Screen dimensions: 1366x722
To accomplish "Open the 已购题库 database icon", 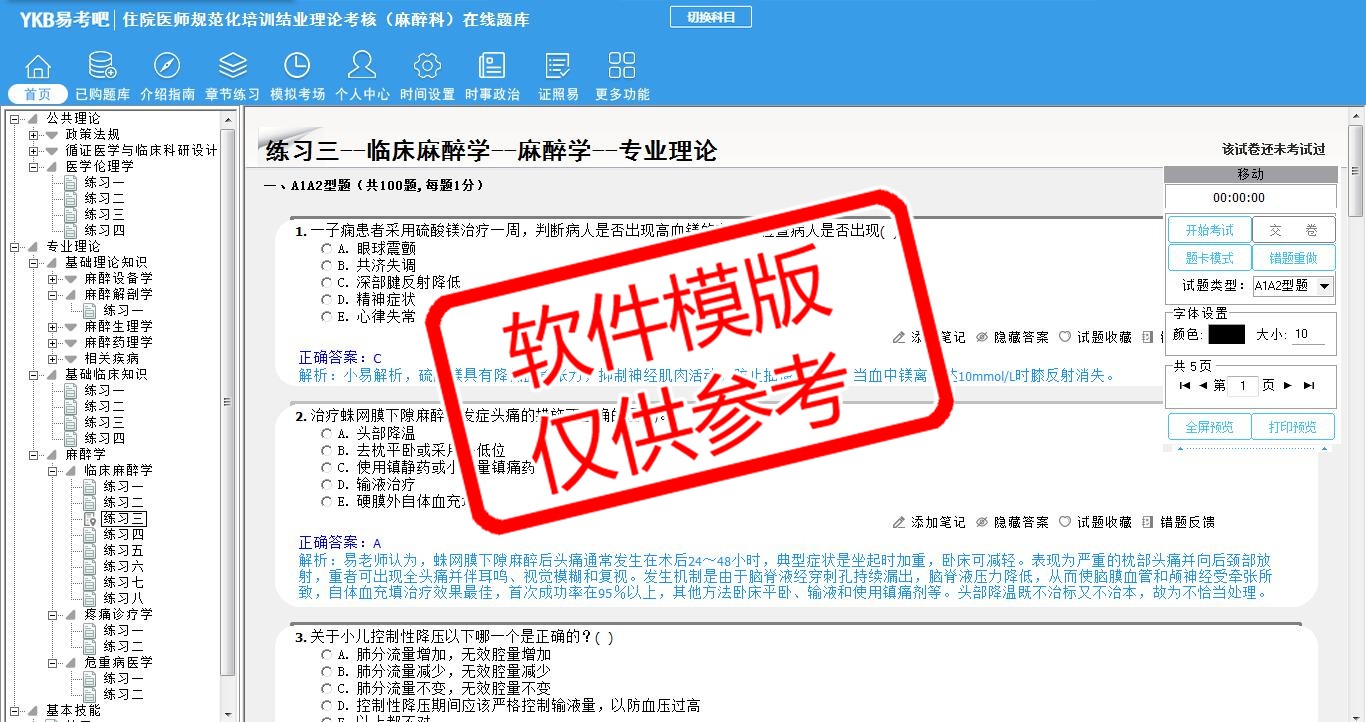I will point(102,67).
